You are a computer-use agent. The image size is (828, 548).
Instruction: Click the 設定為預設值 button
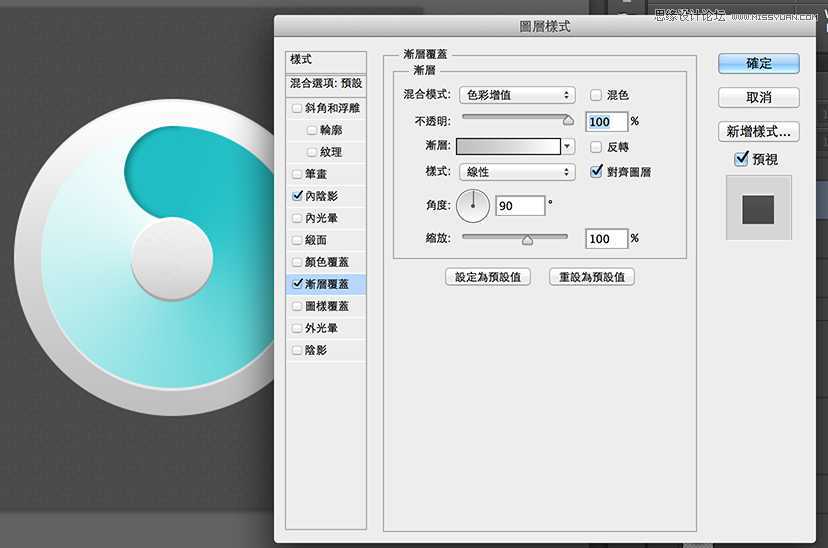coord(487,277)
